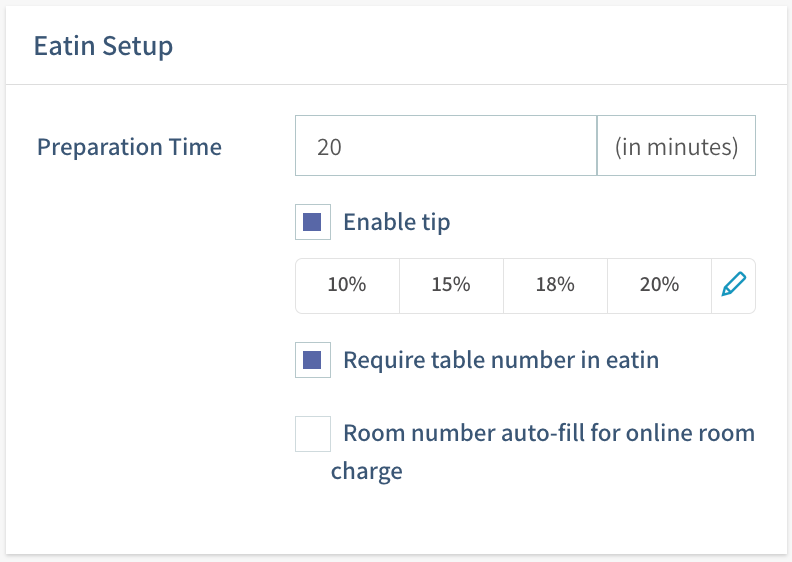This screenshot has width=792, height=562.
Task: Pick the 18% tip option
Action: click(555, 285)
